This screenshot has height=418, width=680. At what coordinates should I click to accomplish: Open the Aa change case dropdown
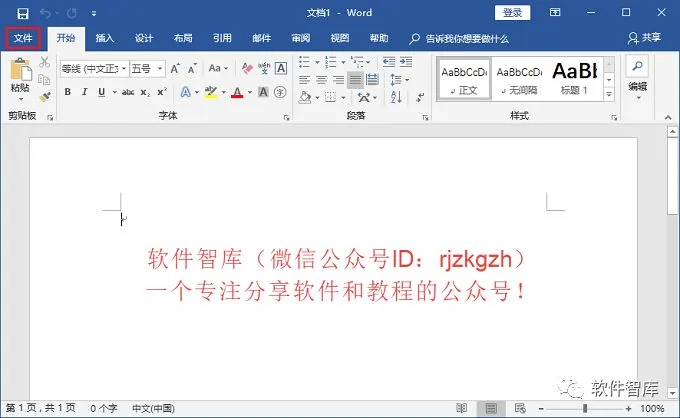click(218, 68)
